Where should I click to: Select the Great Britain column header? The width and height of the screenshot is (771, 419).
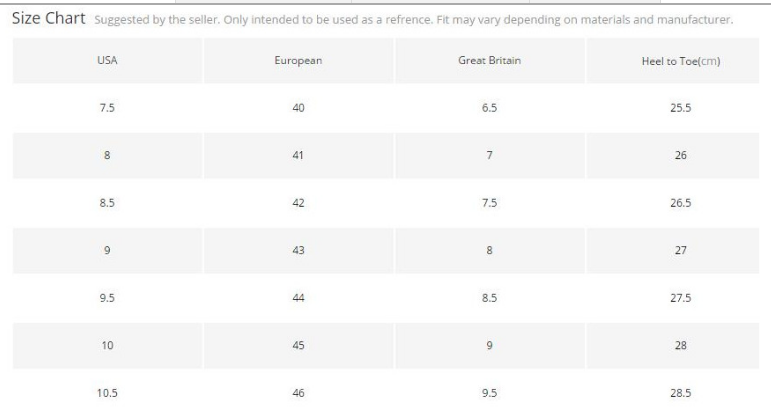(x=489, y=61)
